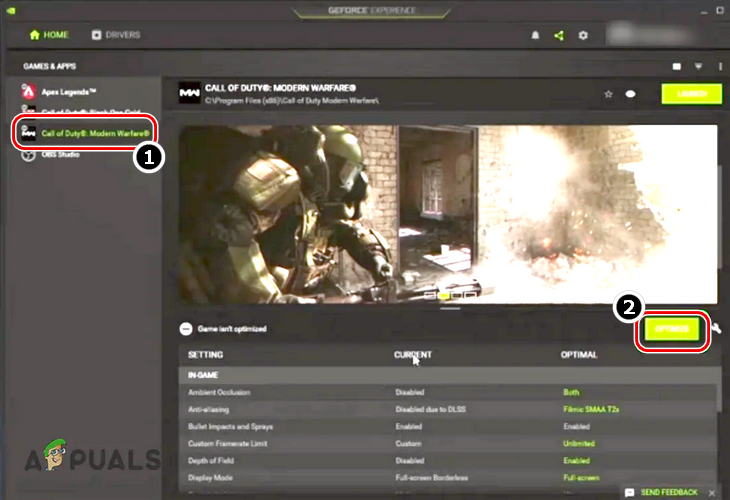Click 'Game isn't optimized' status text
This screenshot has width=730, height=500.
232,329
